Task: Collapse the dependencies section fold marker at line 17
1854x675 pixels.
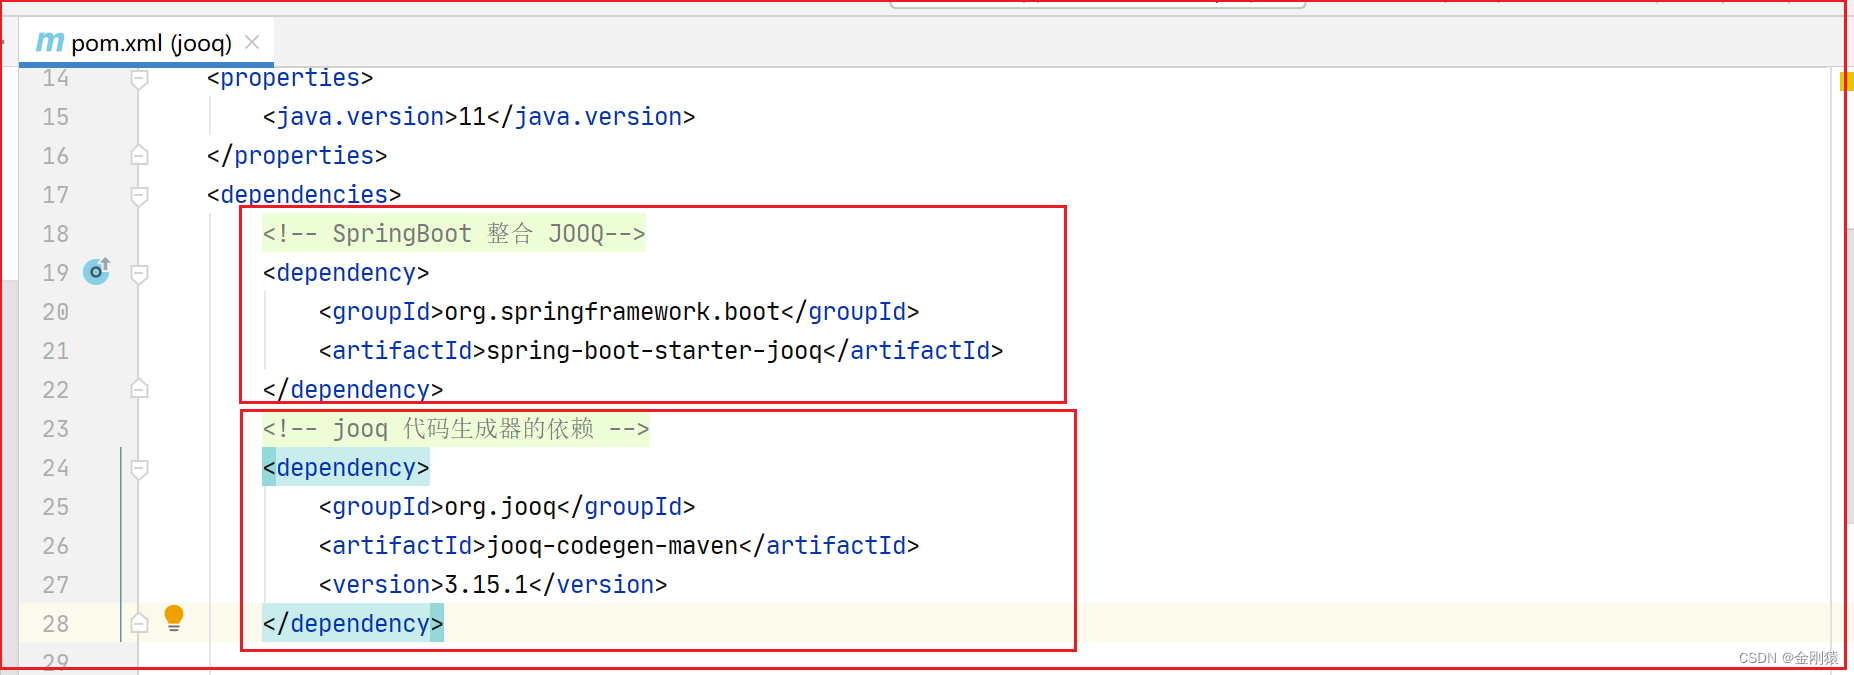Action: 139,196
